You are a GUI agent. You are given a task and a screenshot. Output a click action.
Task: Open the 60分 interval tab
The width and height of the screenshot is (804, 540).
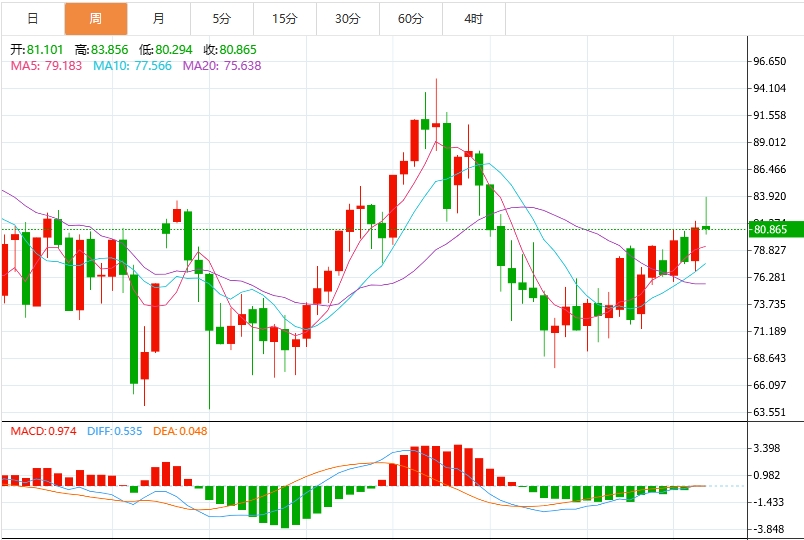411,19
